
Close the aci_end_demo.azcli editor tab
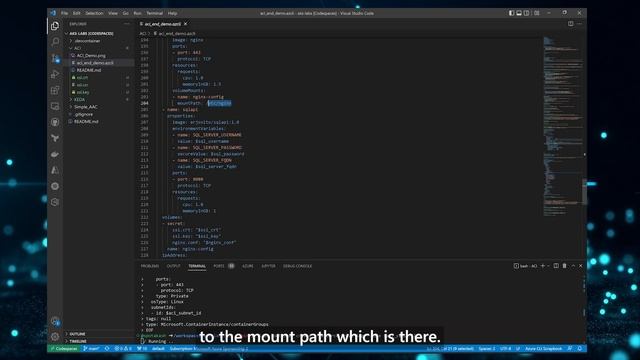(186, 24)
